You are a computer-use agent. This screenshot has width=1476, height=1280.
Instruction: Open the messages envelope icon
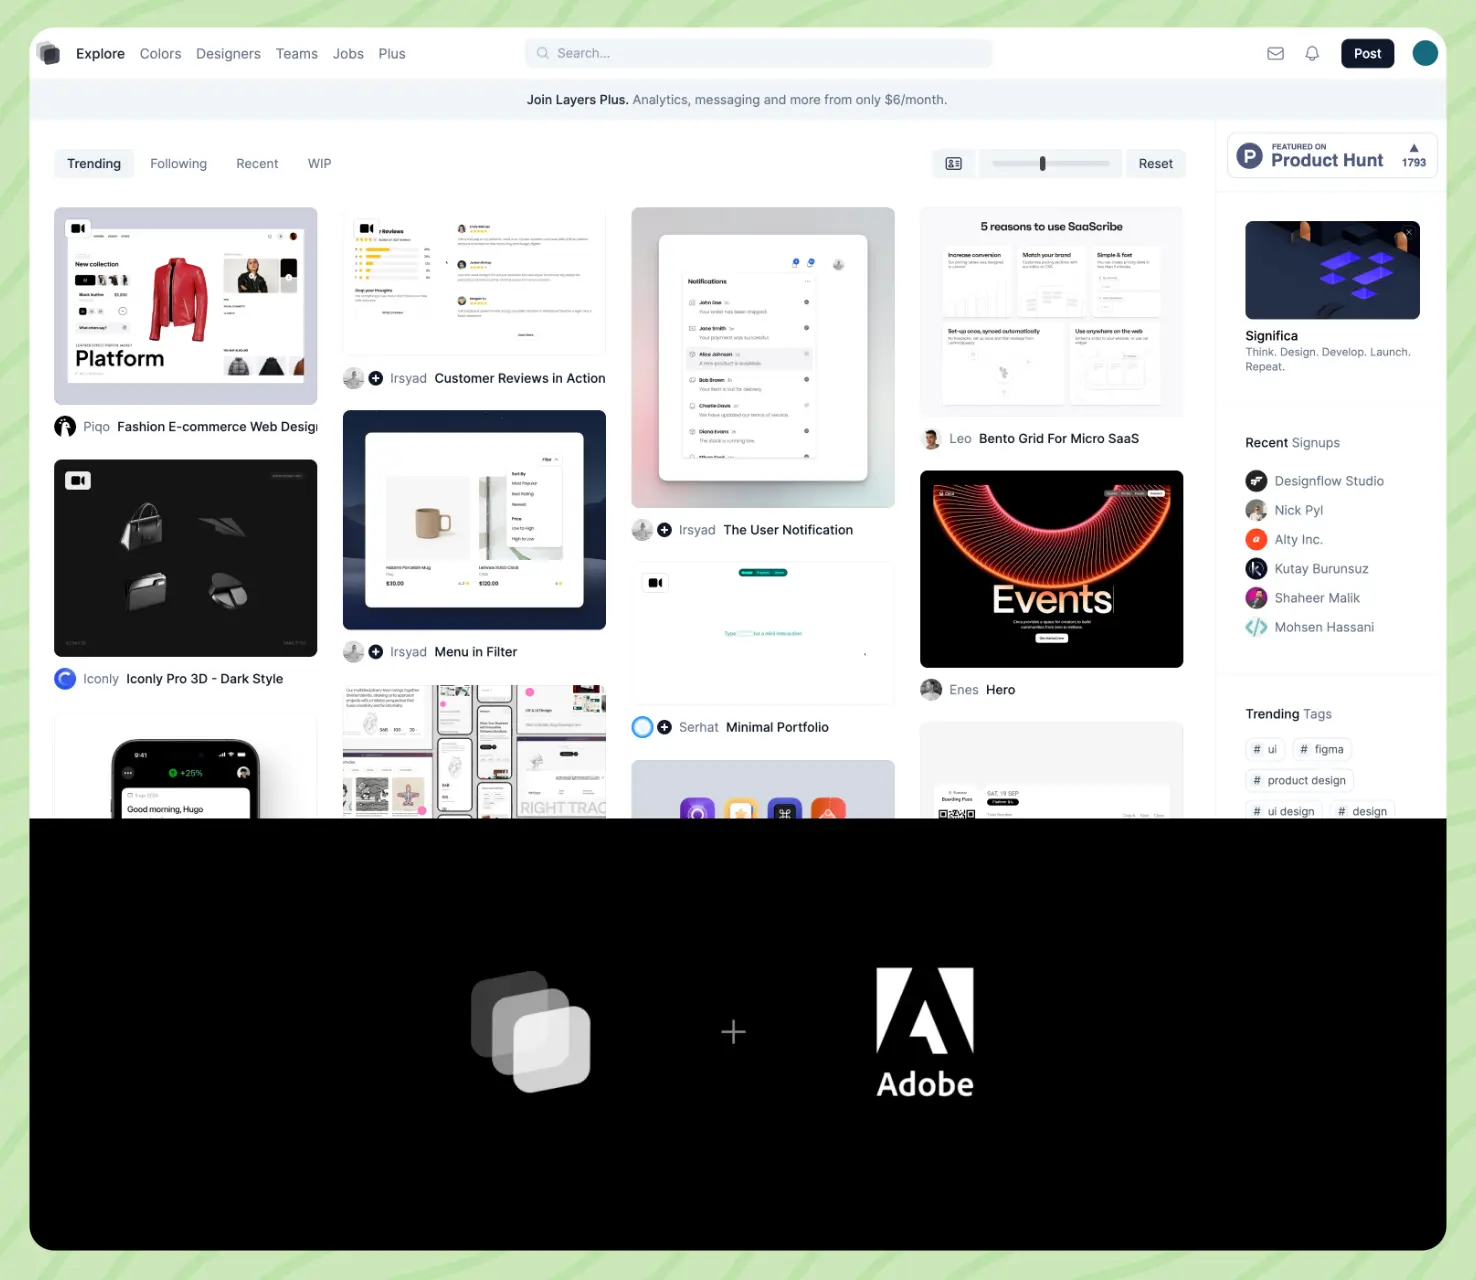pos(1275,54)
